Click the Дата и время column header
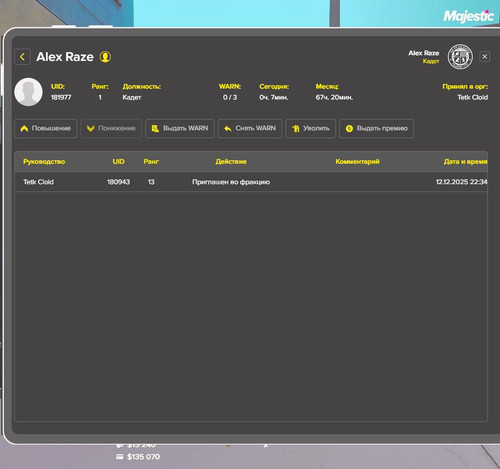This screenshot has width=500, height=469. [465, 162]
